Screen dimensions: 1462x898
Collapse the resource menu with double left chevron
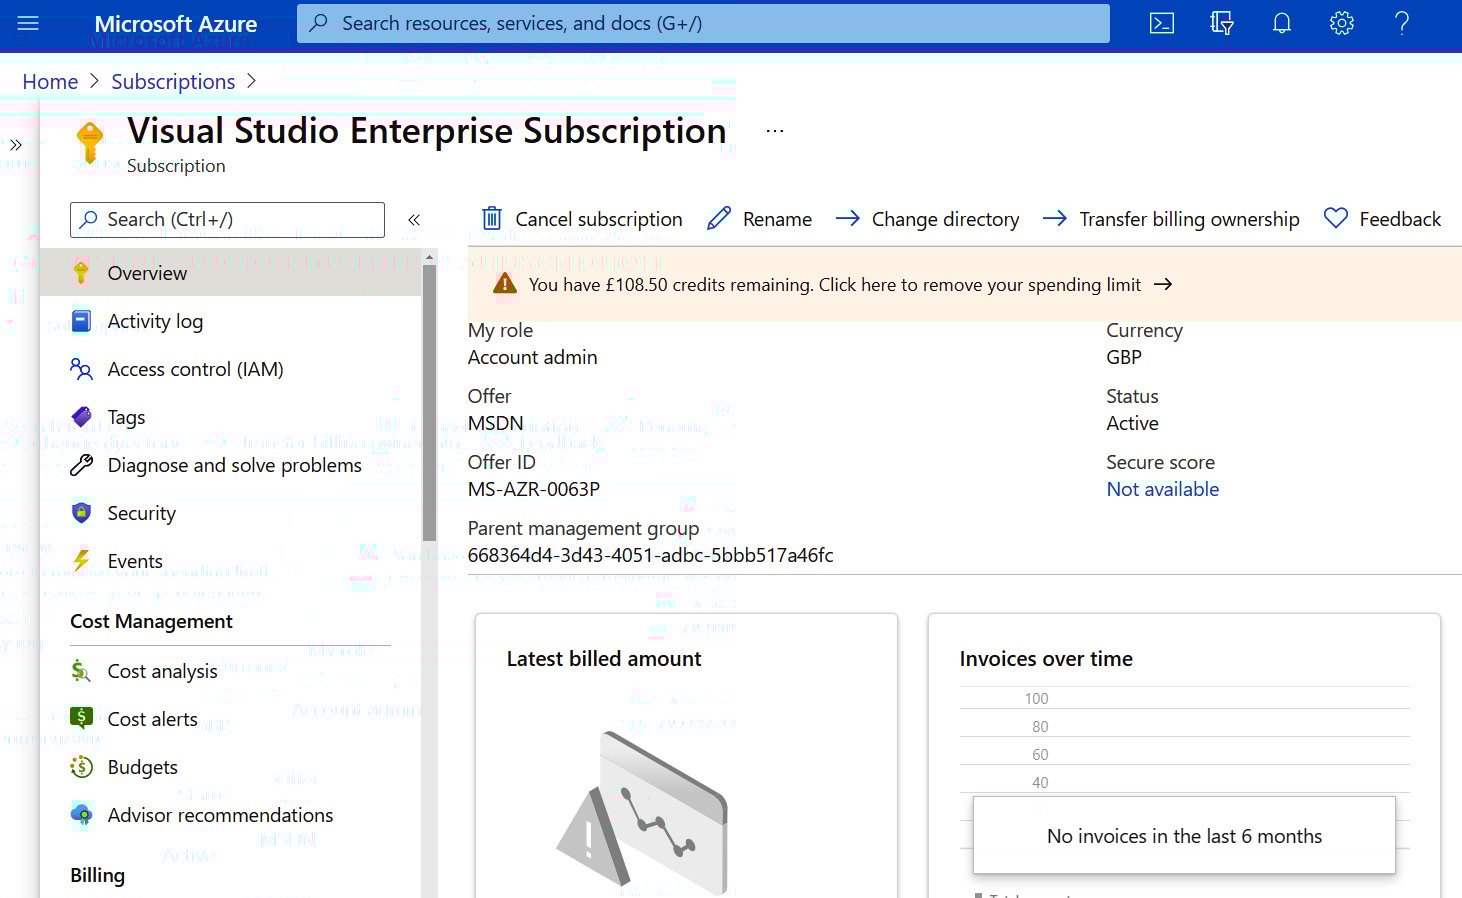pos(414,219)
